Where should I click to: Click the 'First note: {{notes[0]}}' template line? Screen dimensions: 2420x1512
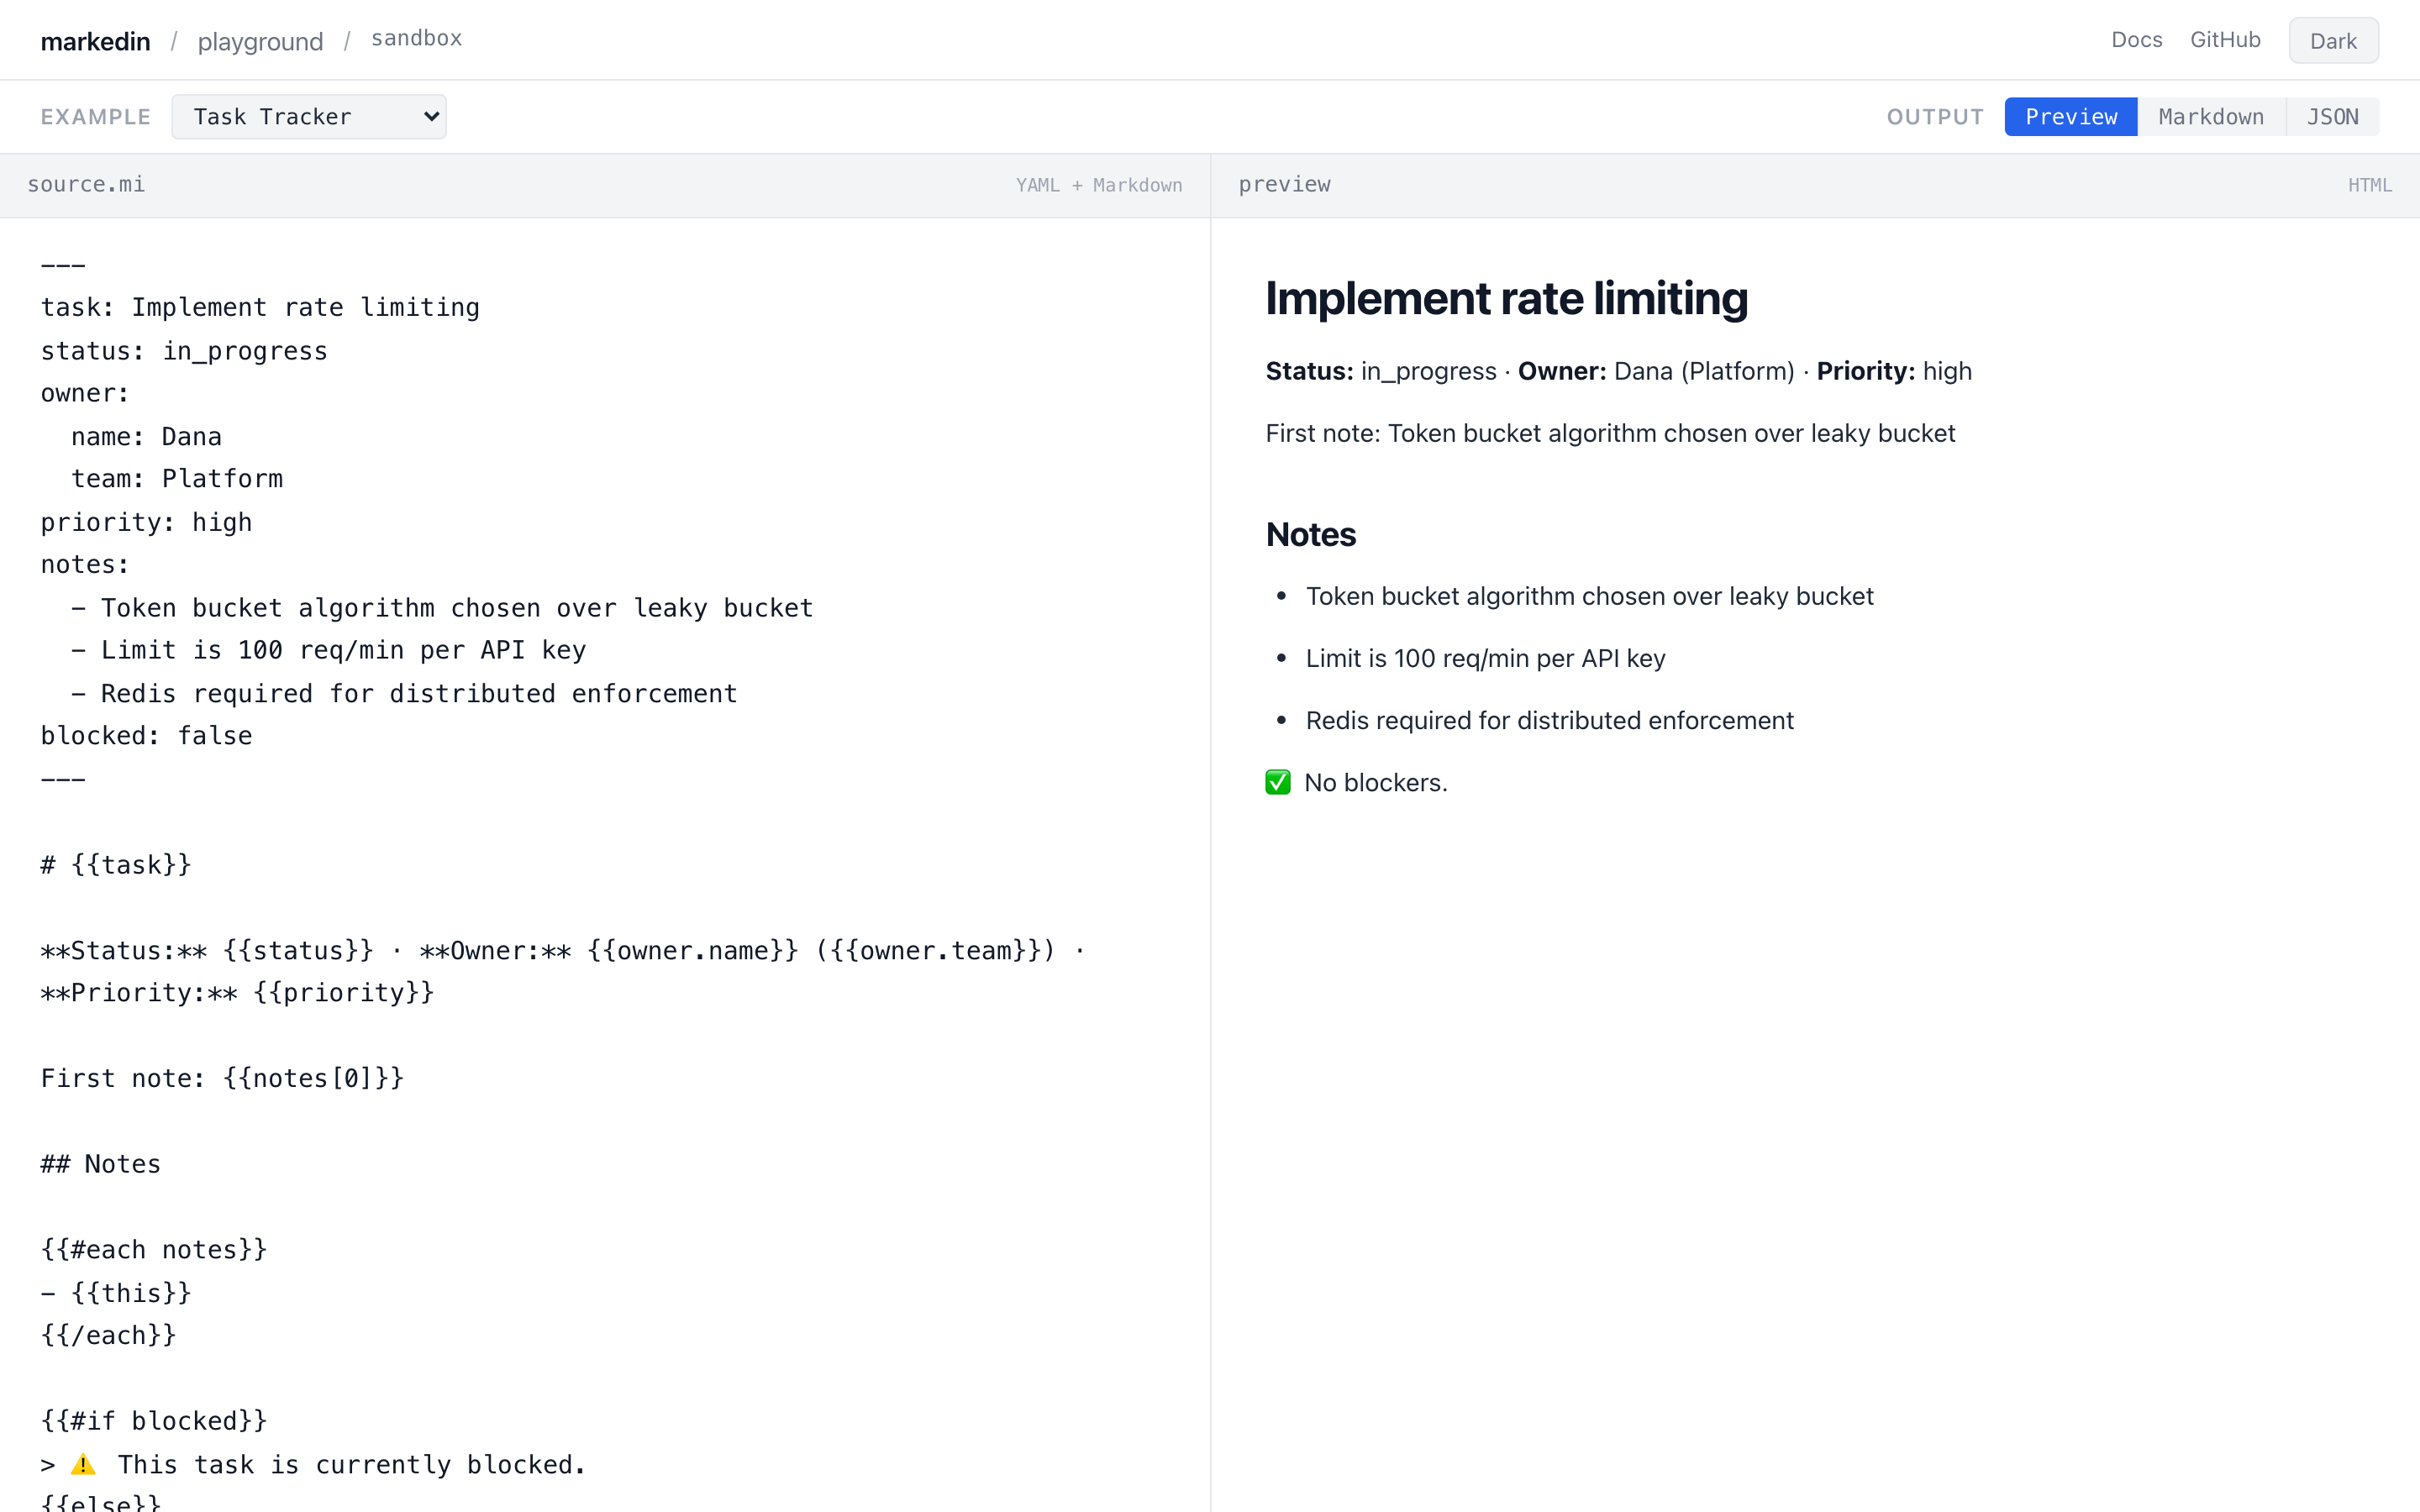point(222,1079)
